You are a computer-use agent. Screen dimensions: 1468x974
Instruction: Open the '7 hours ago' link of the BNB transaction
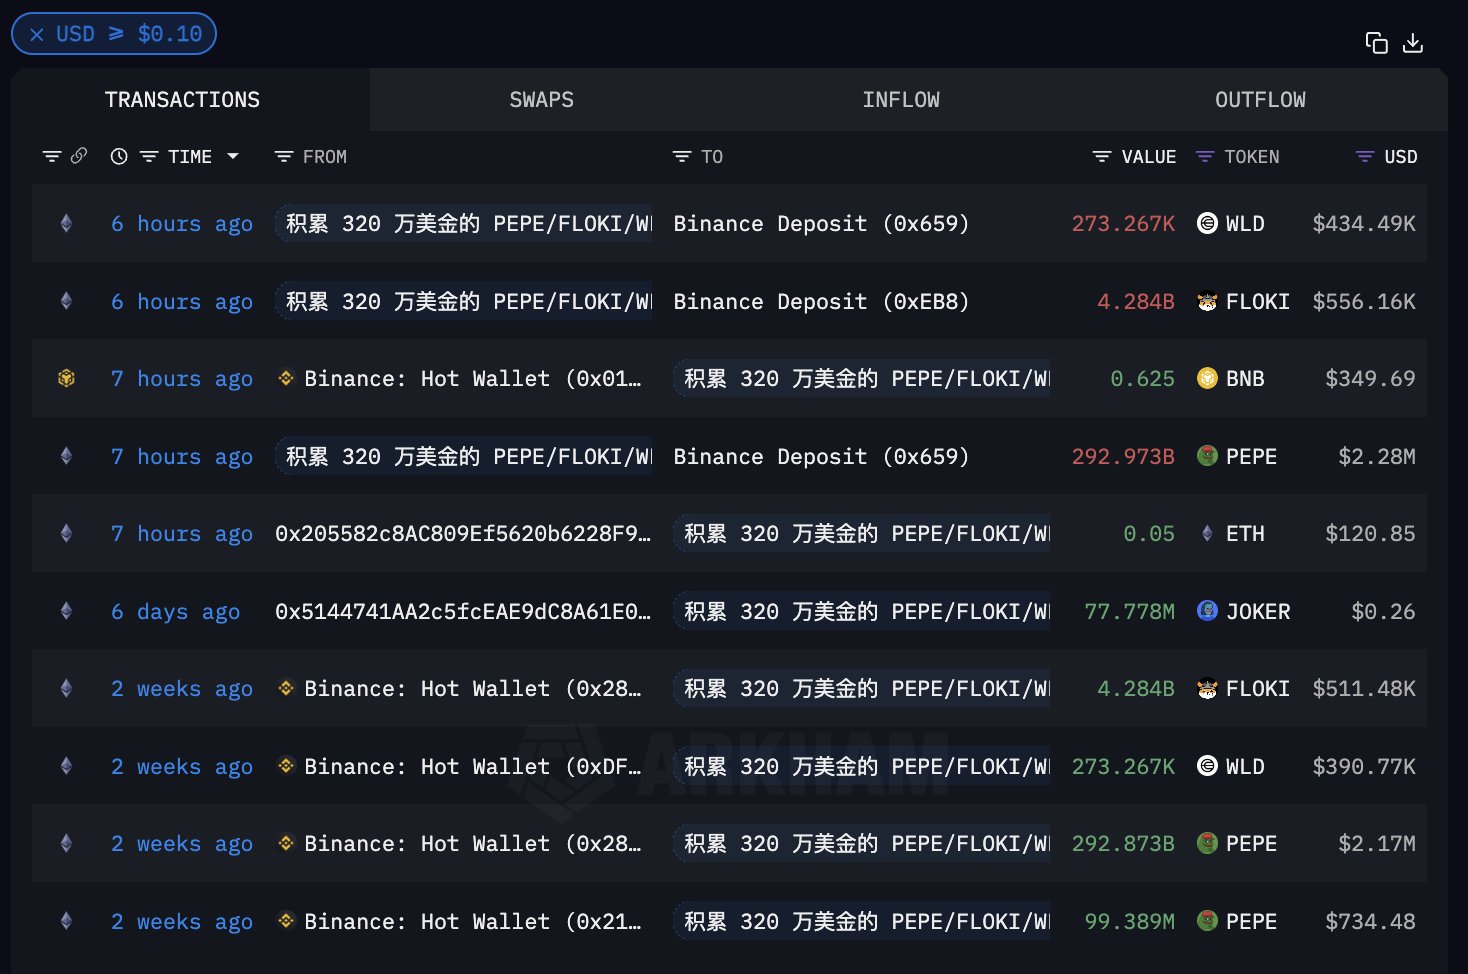tap(182, 379)
